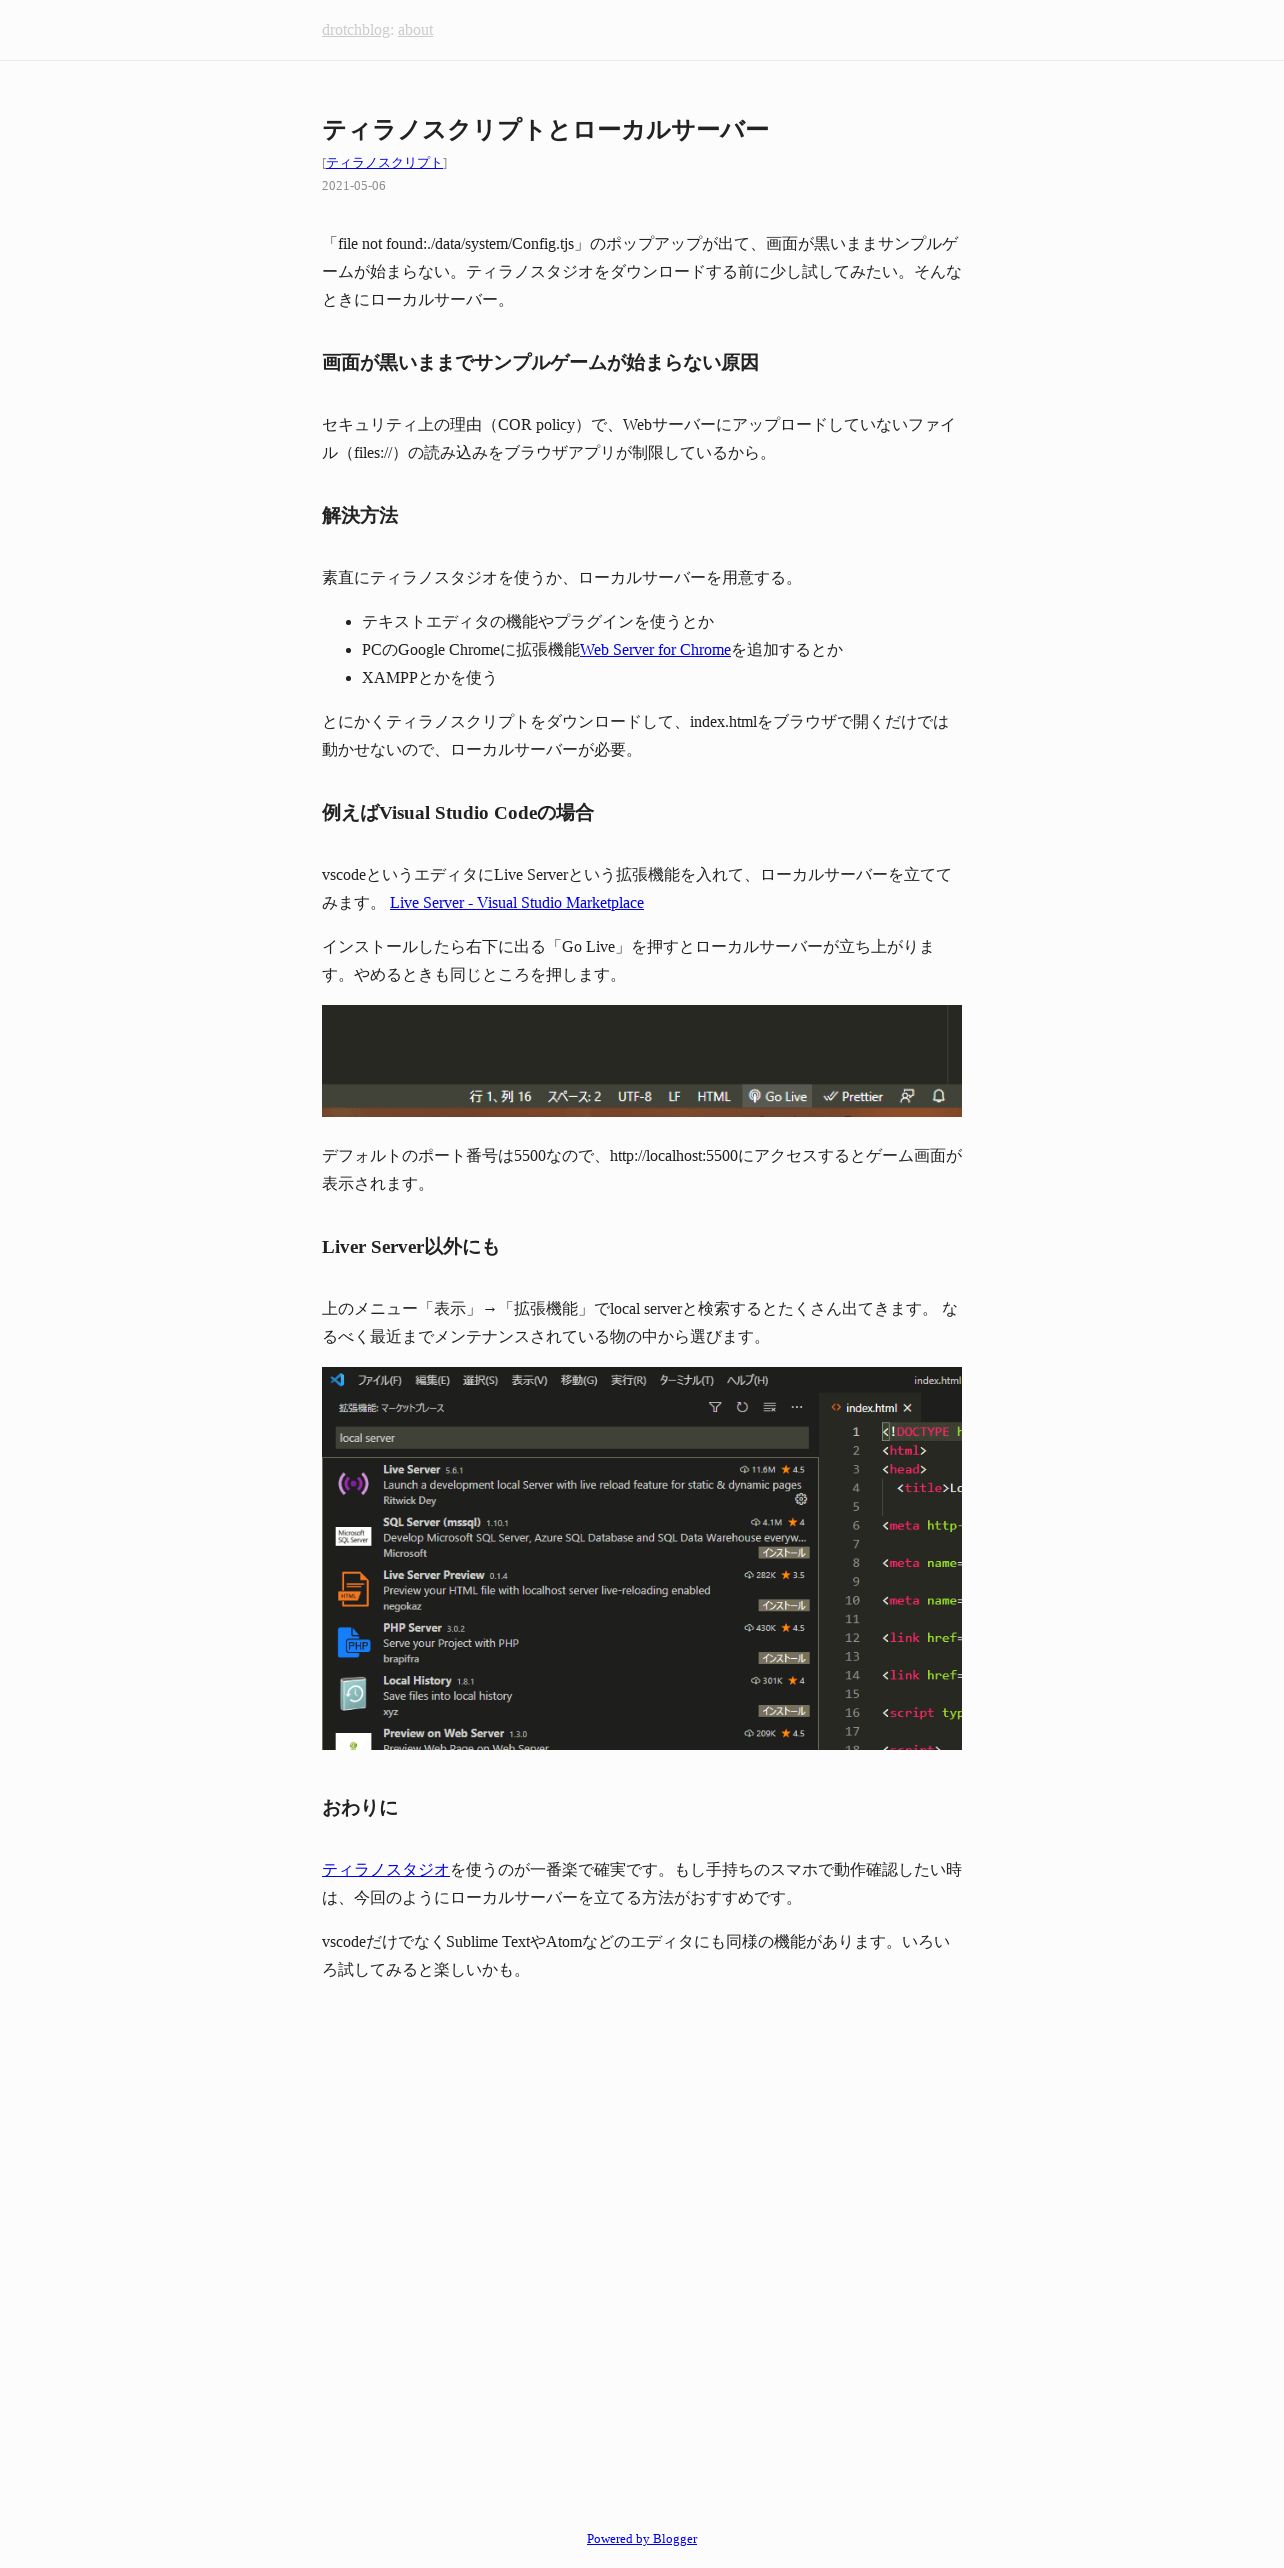This screenshot has width=1284, height=2568.
Task: Click the heading 画面が黒いままでサンプルゲームが始まらない原因
Action: [540, 363]
